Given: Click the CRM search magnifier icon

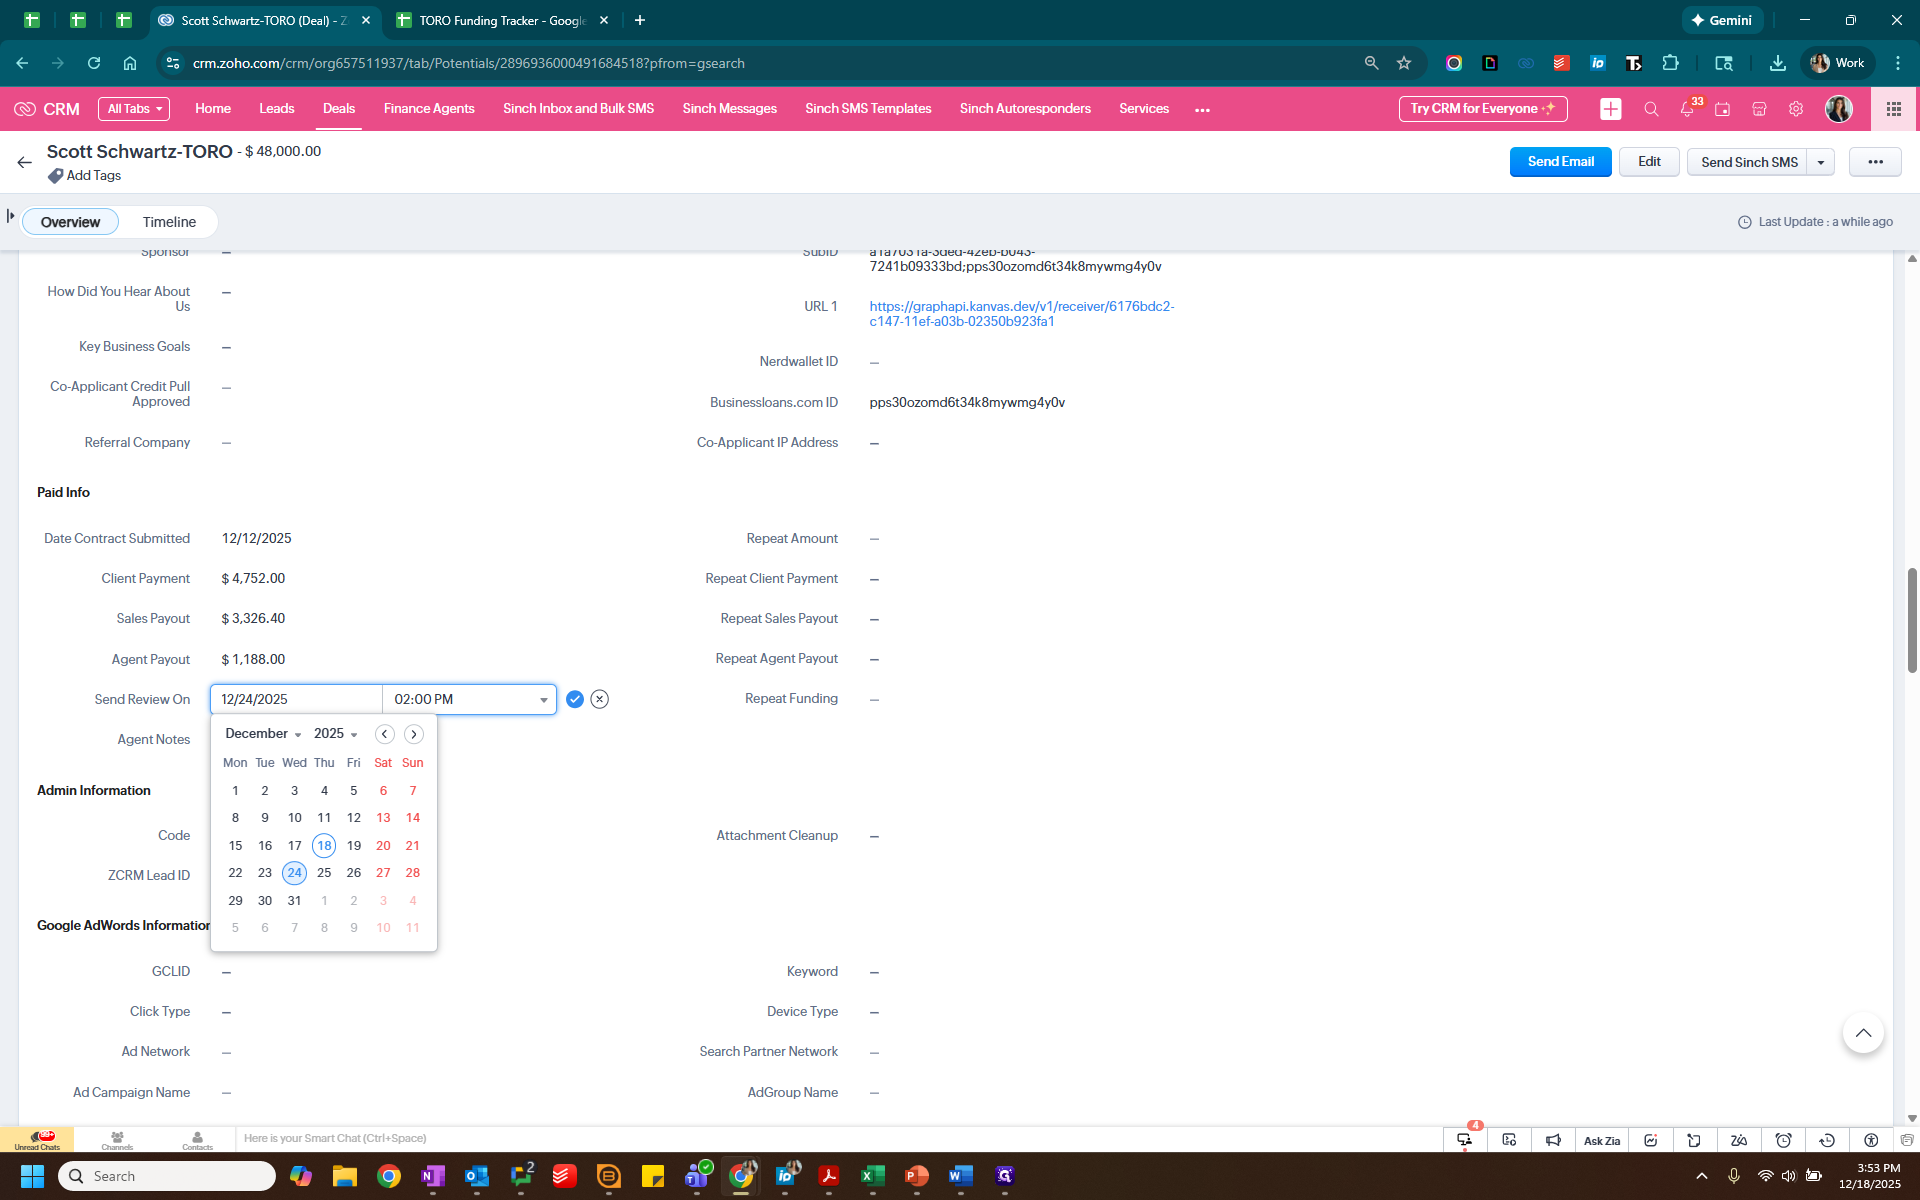Looking at the screenshot, I should pos(1651,109).
